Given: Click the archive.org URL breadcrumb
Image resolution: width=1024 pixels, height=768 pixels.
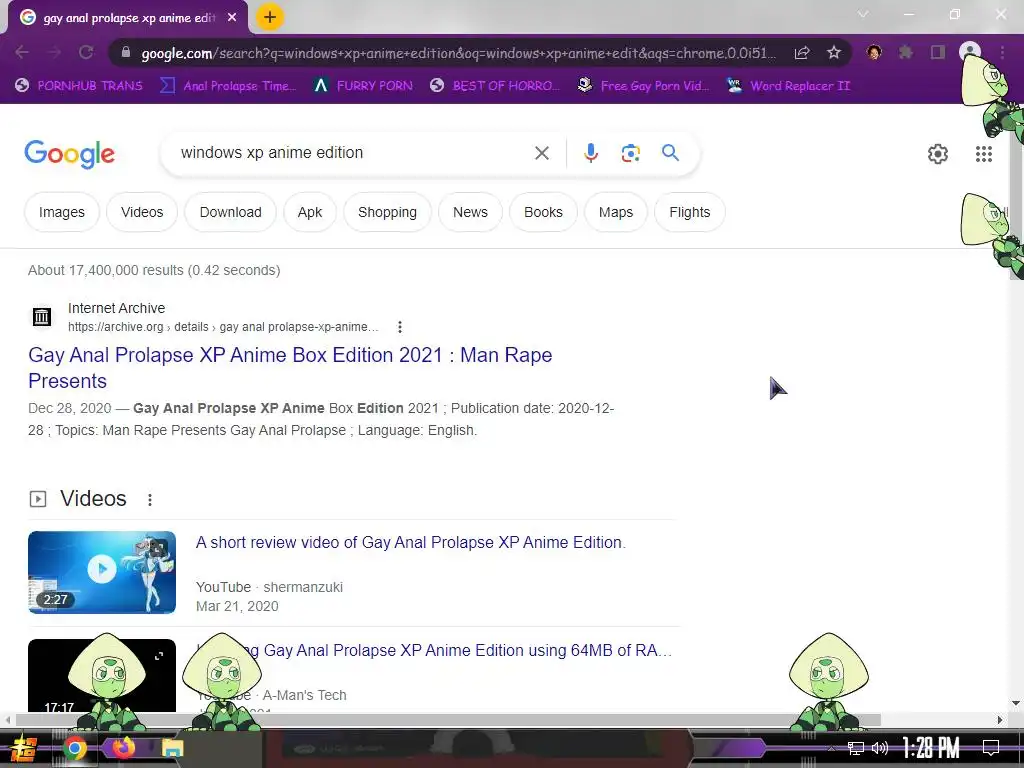Looking at the screenshot, I should (223, 327).
